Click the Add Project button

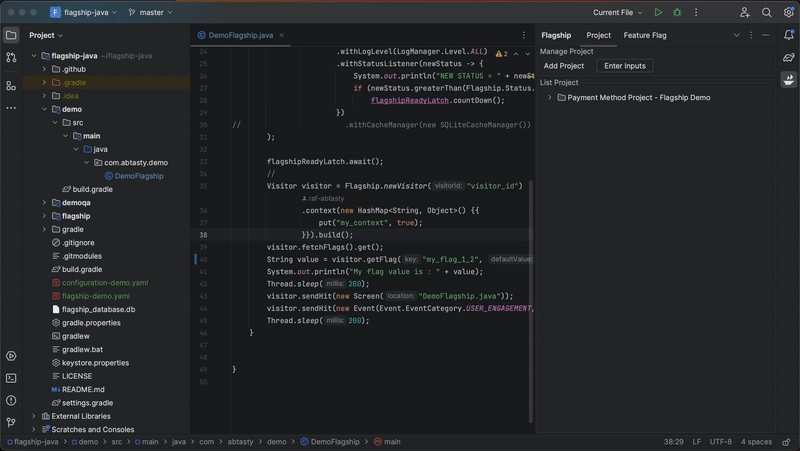pyautogui.click(x=564, y=66)
